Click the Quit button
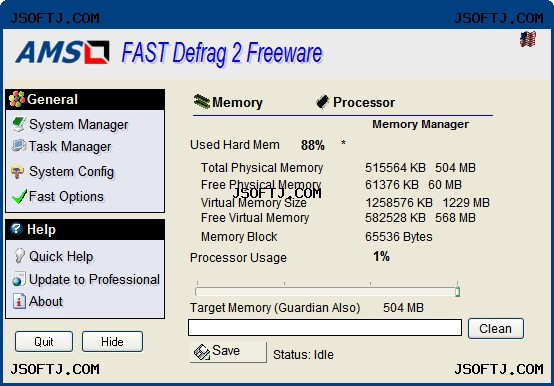 (x=44, y=342)
